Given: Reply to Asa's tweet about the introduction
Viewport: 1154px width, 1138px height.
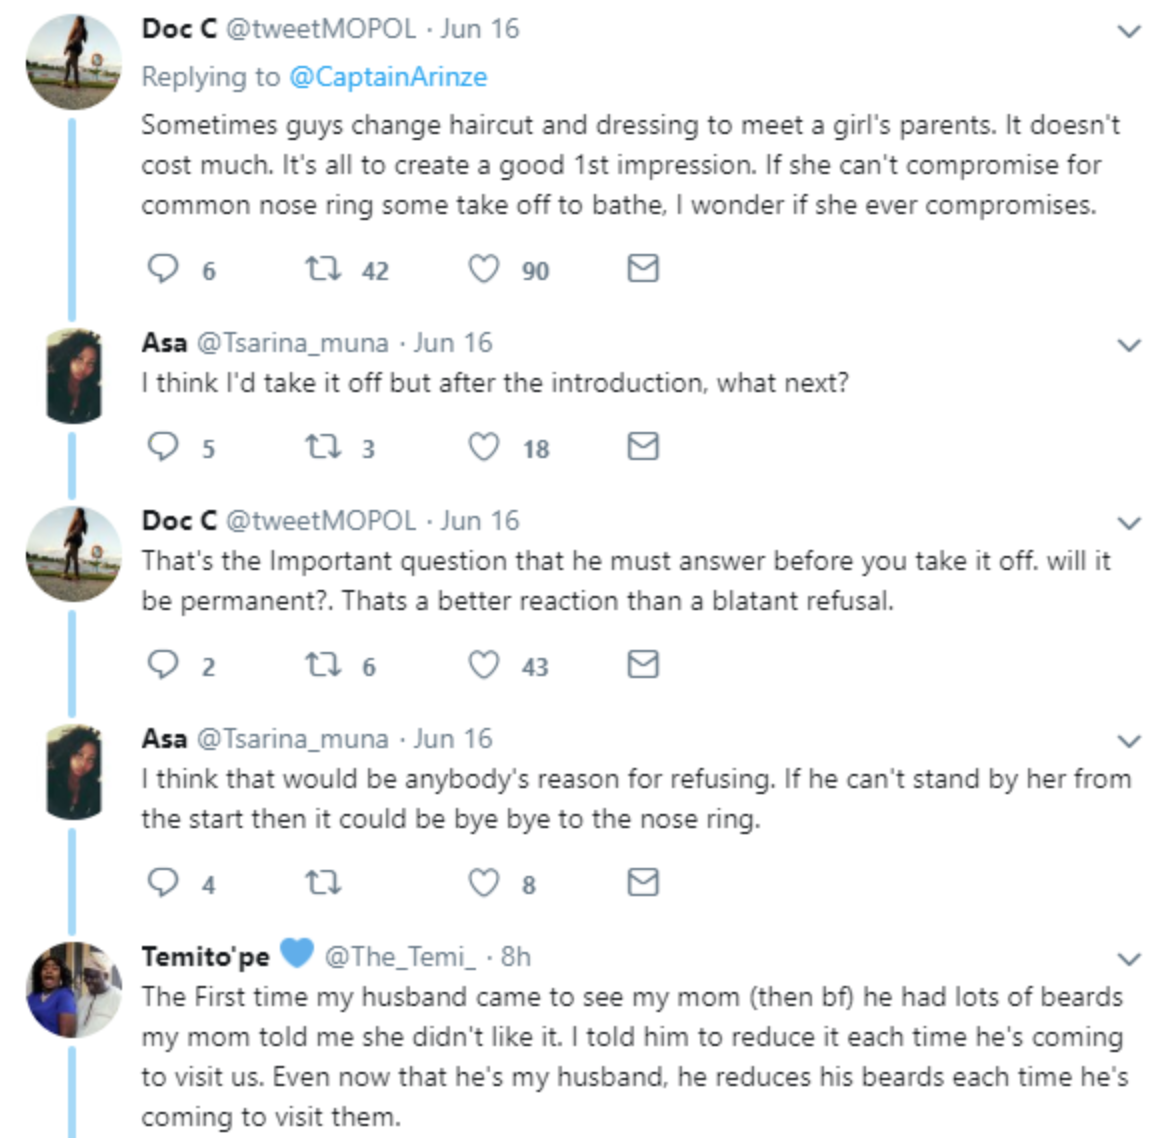Looking at the screenshot, I should click(x=163, y=446).
